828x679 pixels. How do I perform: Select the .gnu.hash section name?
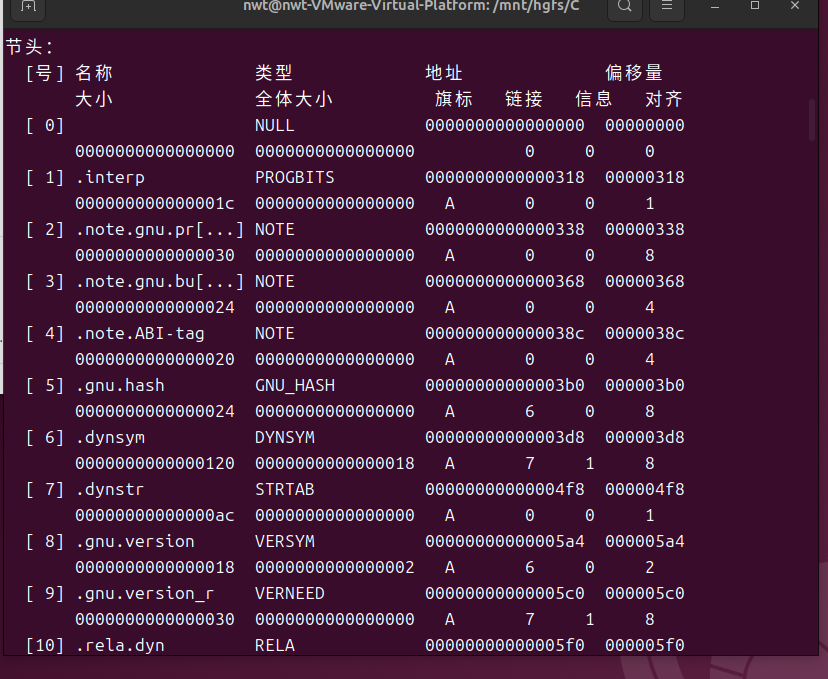click(120, 385)
